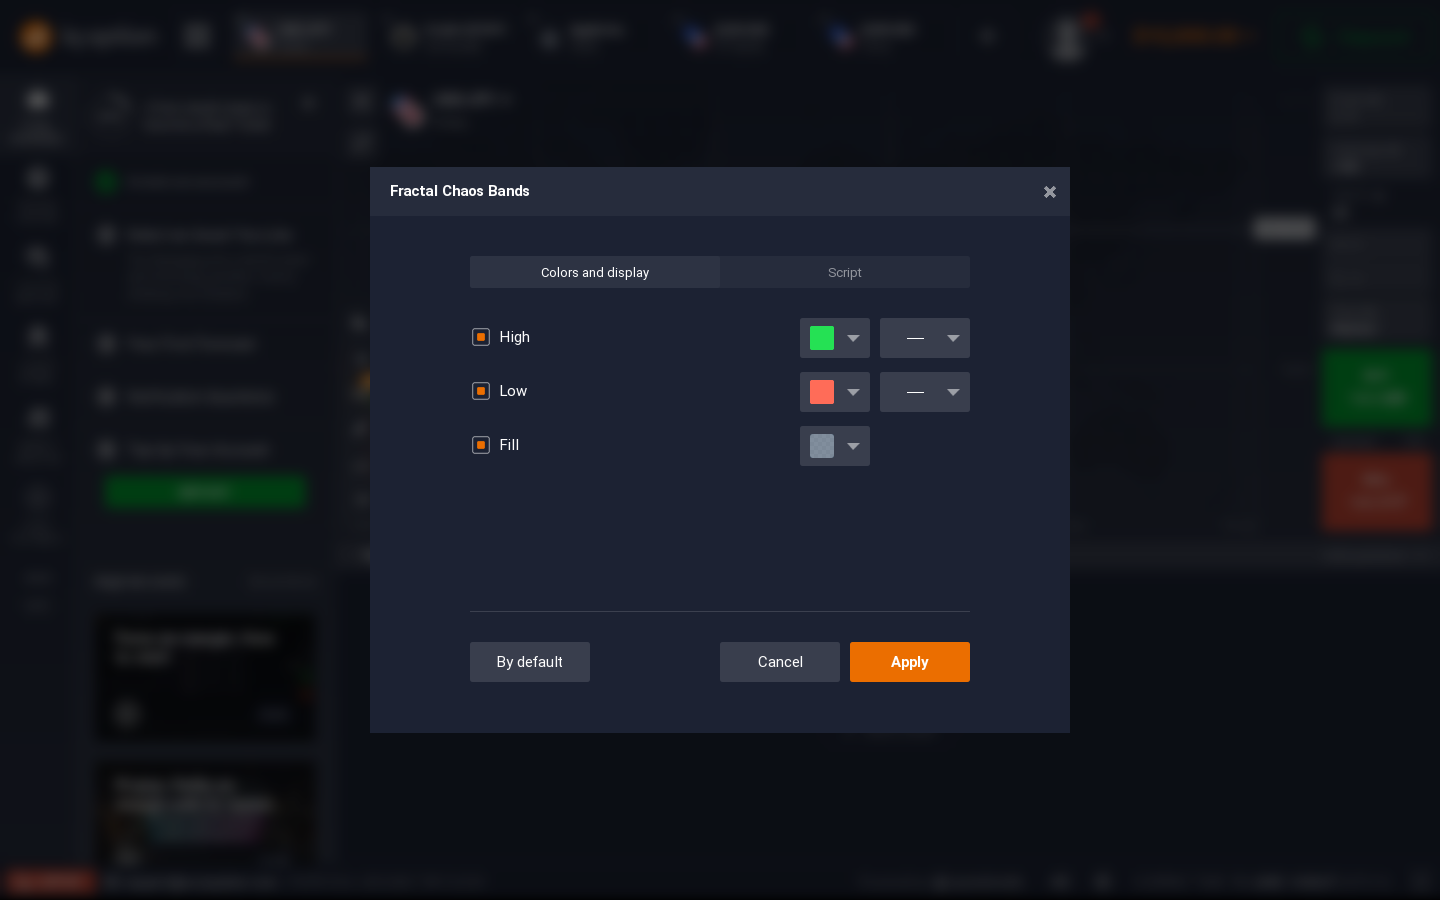This screenshot has height=900, width=1440.
Task: Click the Fractal Chaos Bands title text
Action: (x=460, y=191)
